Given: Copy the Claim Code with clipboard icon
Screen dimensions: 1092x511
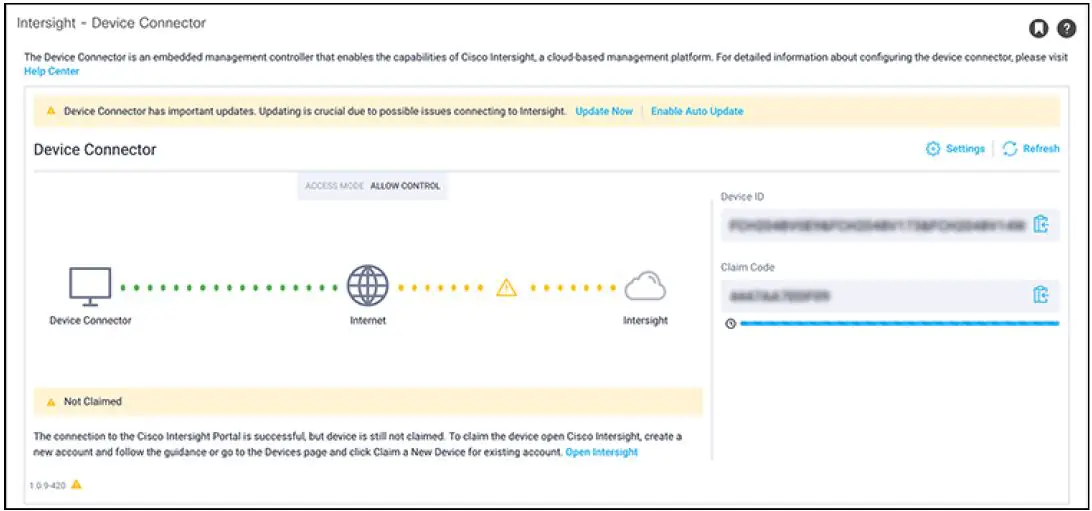Looking at the screenshot, I should click(x=1040, y=295).
